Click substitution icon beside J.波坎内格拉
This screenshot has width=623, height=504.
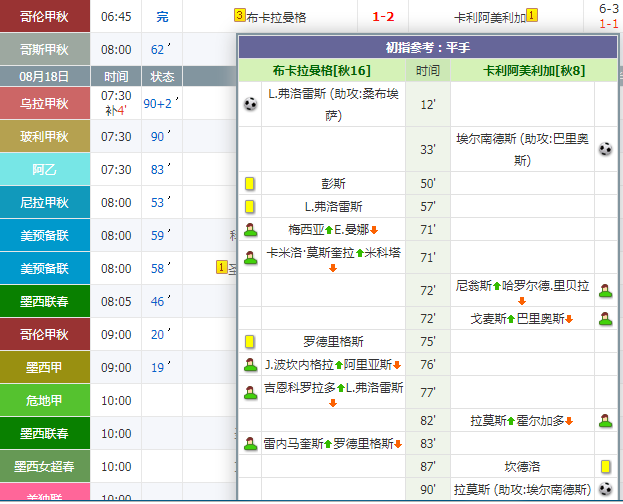(x=250, y=364)
